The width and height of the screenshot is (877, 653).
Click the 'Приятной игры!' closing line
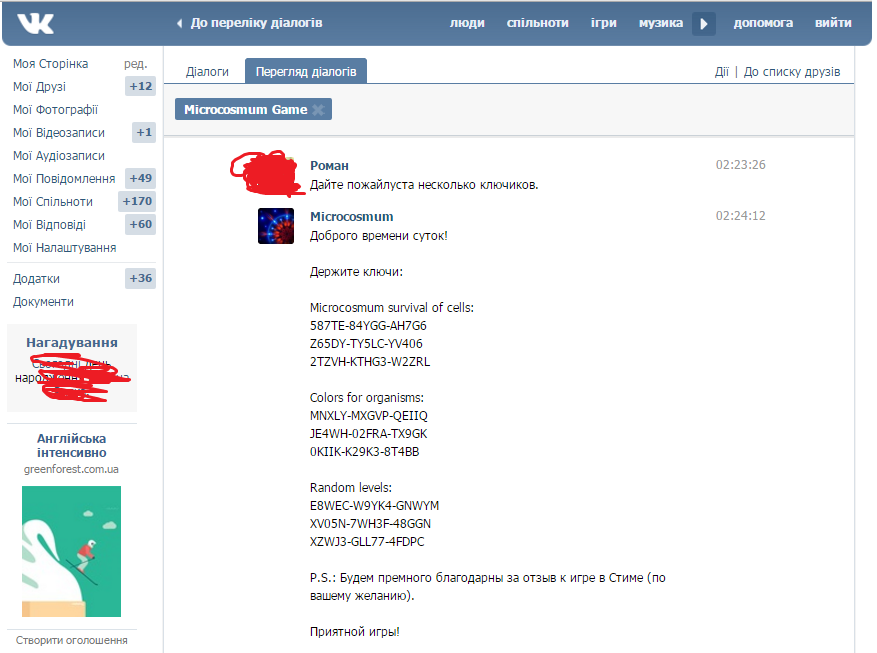(355, 632)
